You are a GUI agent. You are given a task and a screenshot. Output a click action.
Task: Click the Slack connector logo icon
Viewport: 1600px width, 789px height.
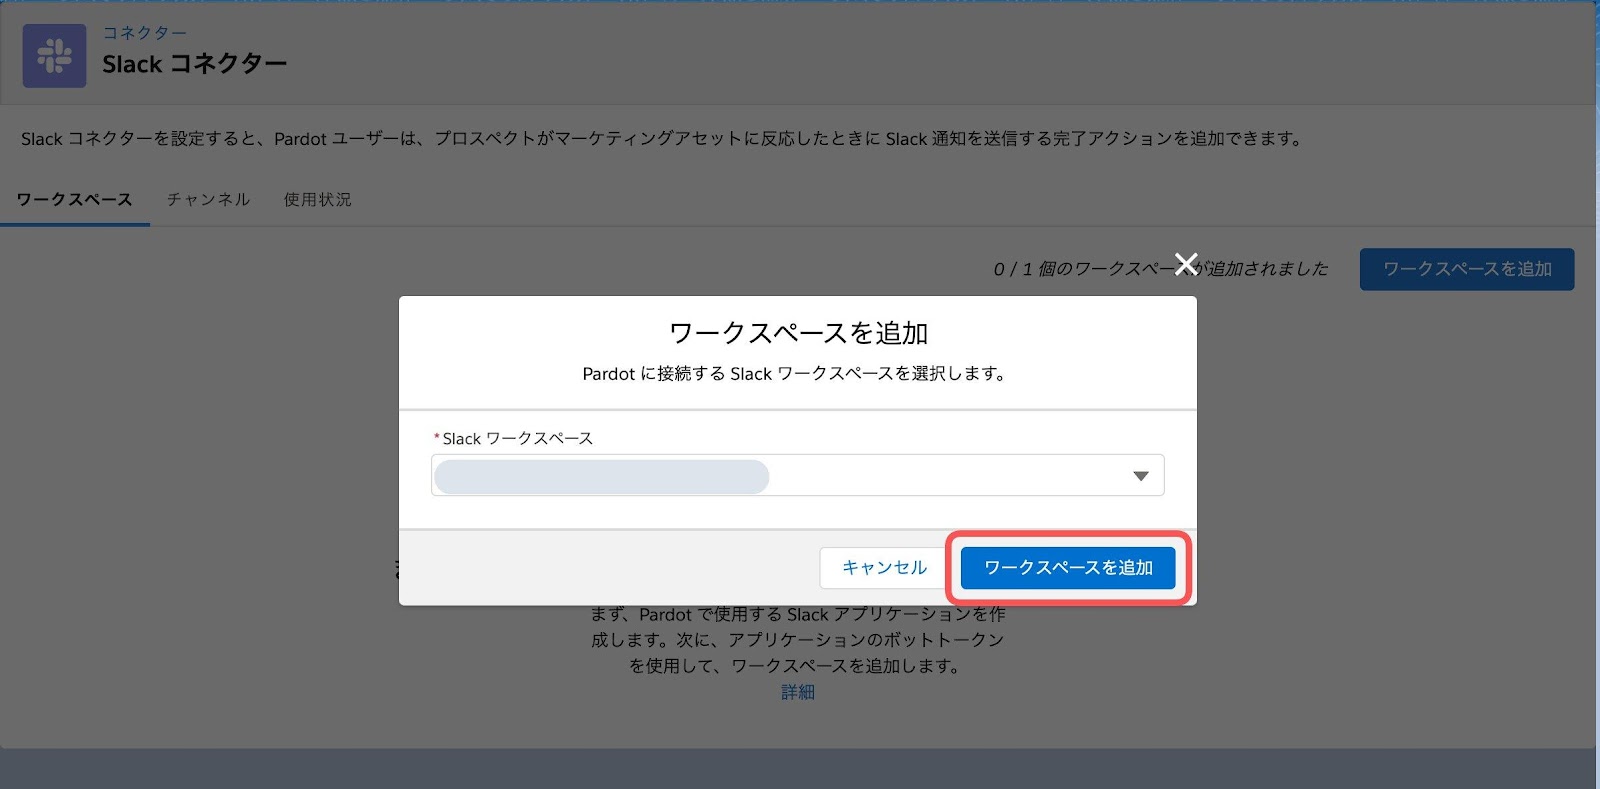54,56
